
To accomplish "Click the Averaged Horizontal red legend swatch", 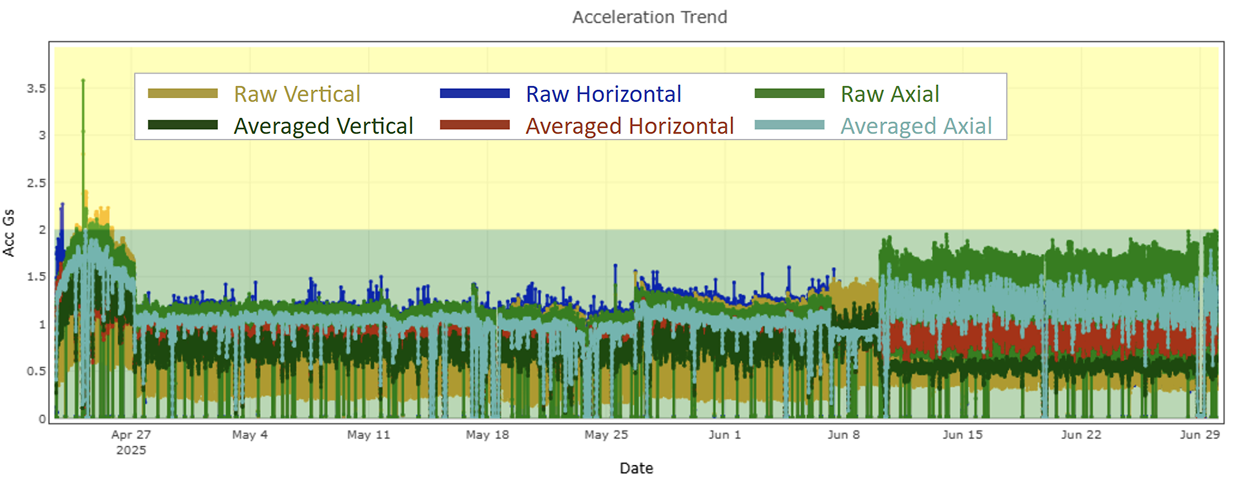I will [x=474, y=125].
